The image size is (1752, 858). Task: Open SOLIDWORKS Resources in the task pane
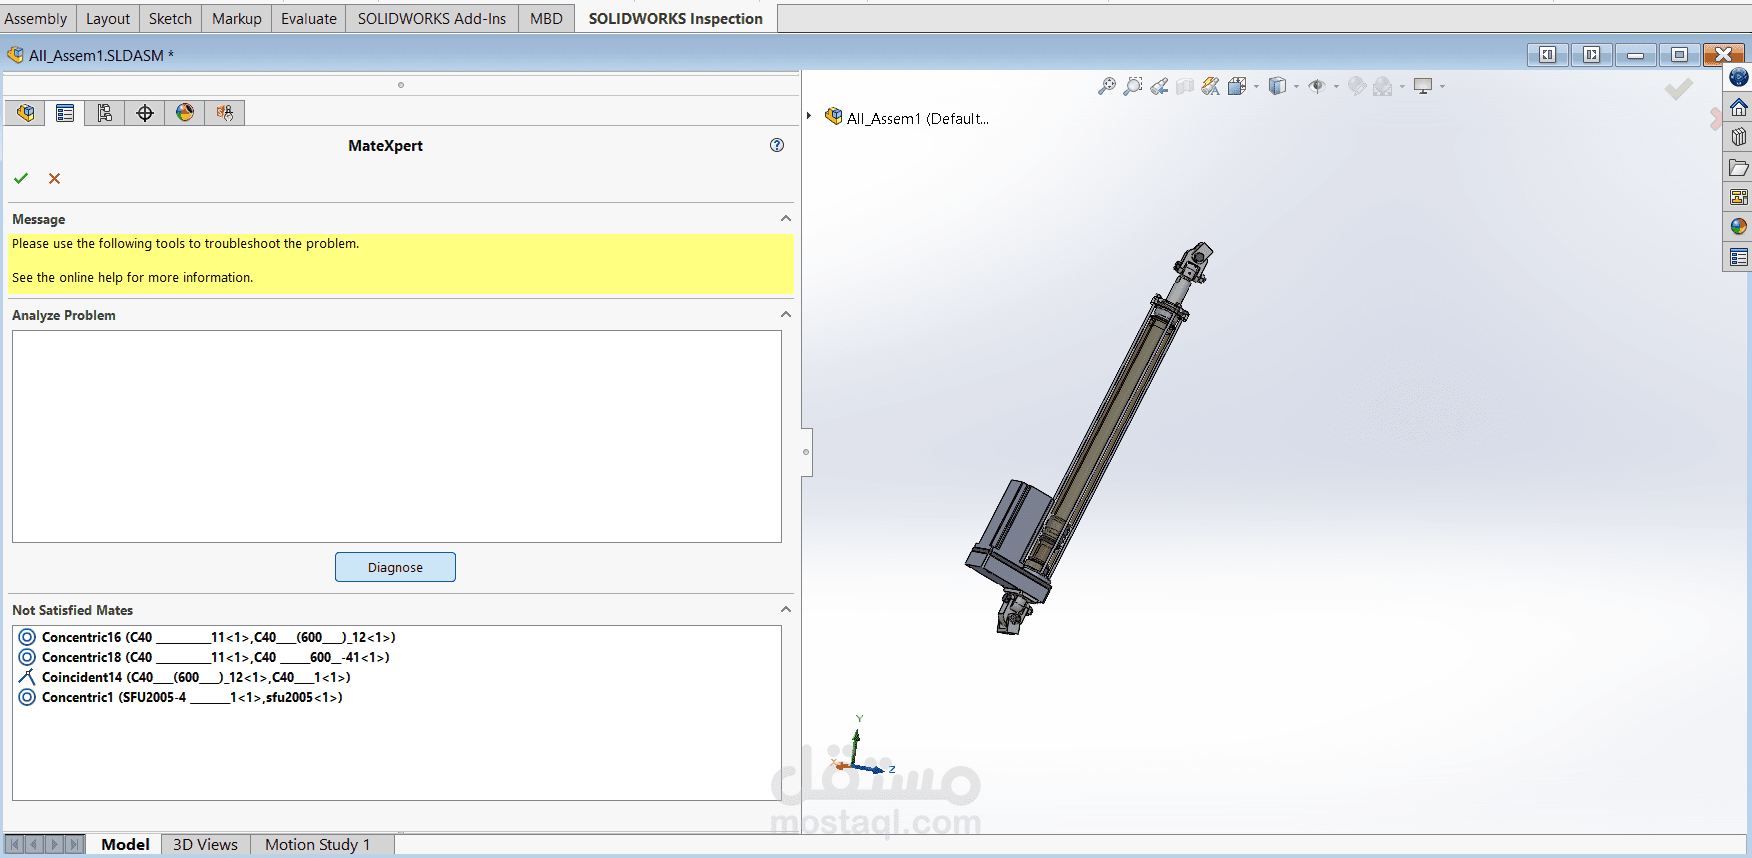(1739, 77)
